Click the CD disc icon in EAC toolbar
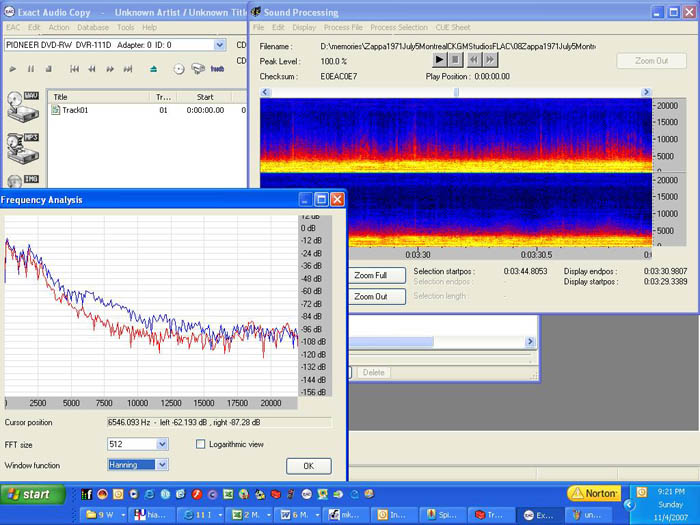 (179, 69)
